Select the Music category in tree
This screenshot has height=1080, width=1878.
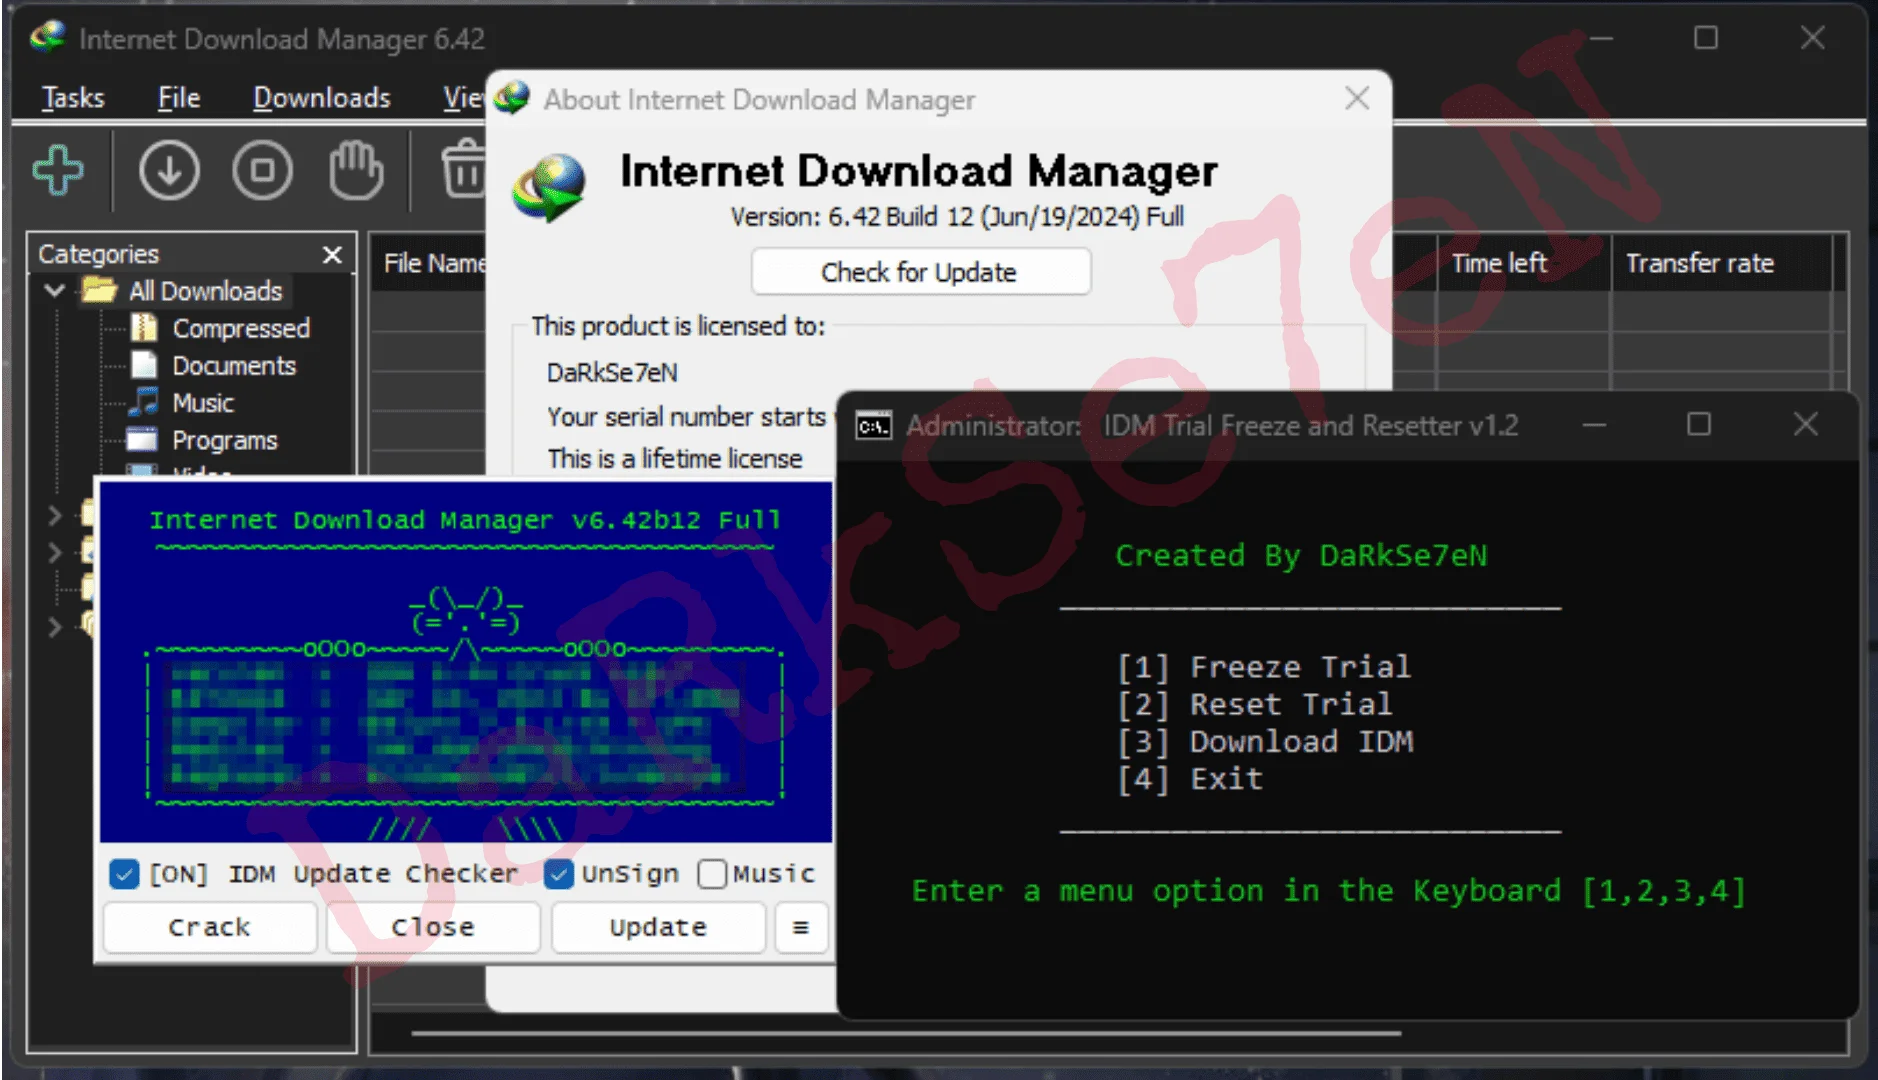[203, 402]
